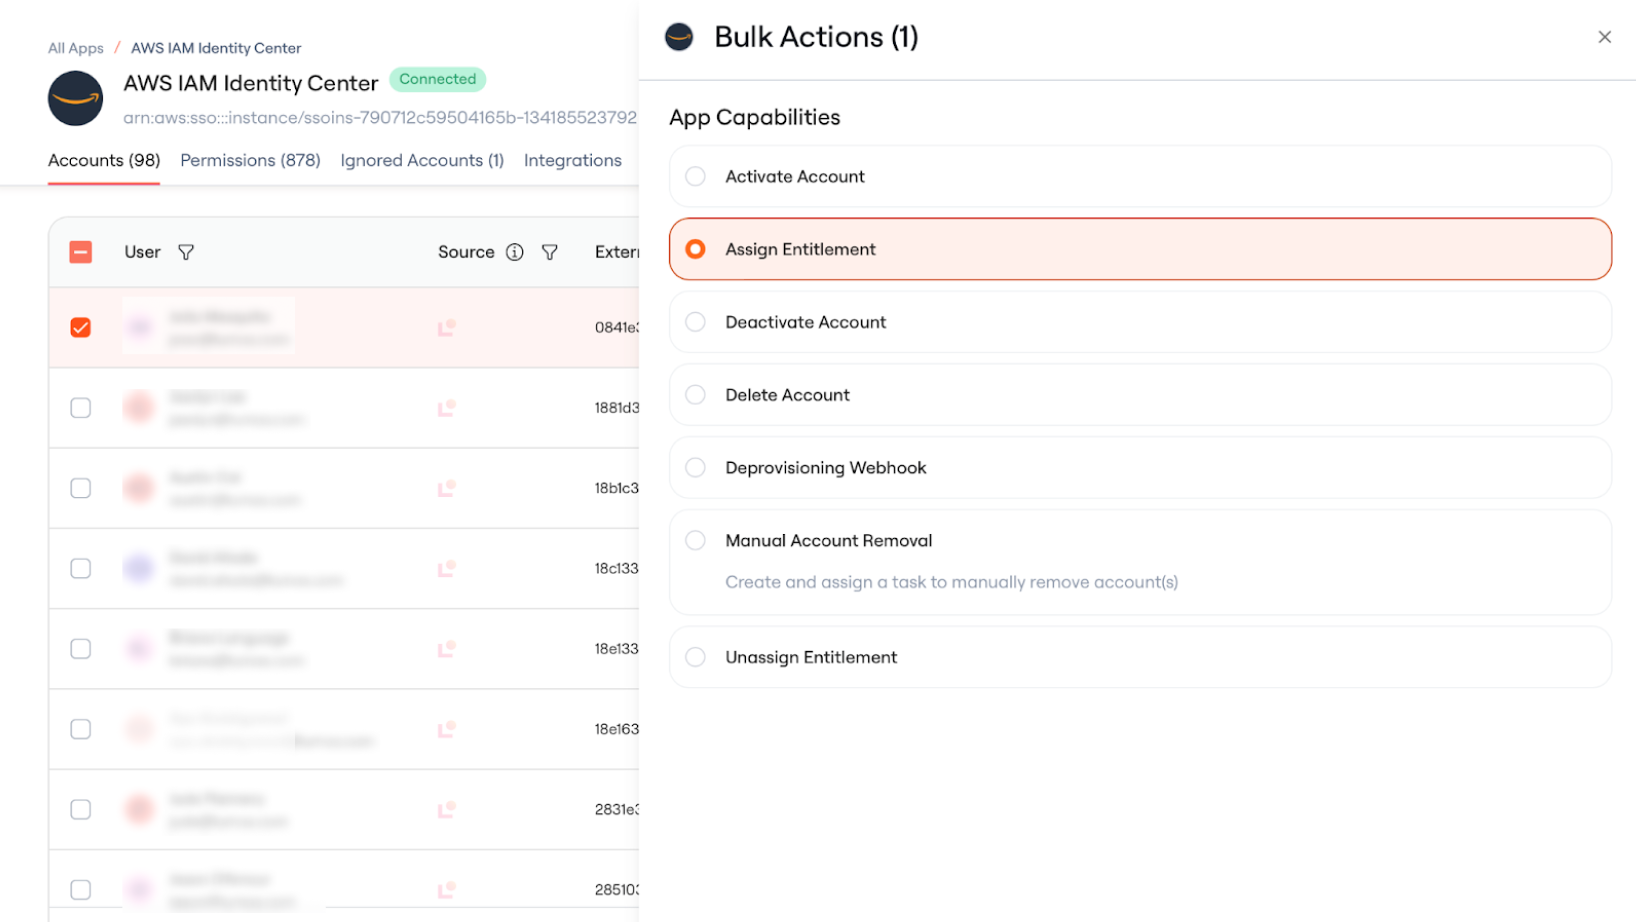Click the AWS logo in Bulk Actions header
Screen dimensions: 1636x922
679,37
